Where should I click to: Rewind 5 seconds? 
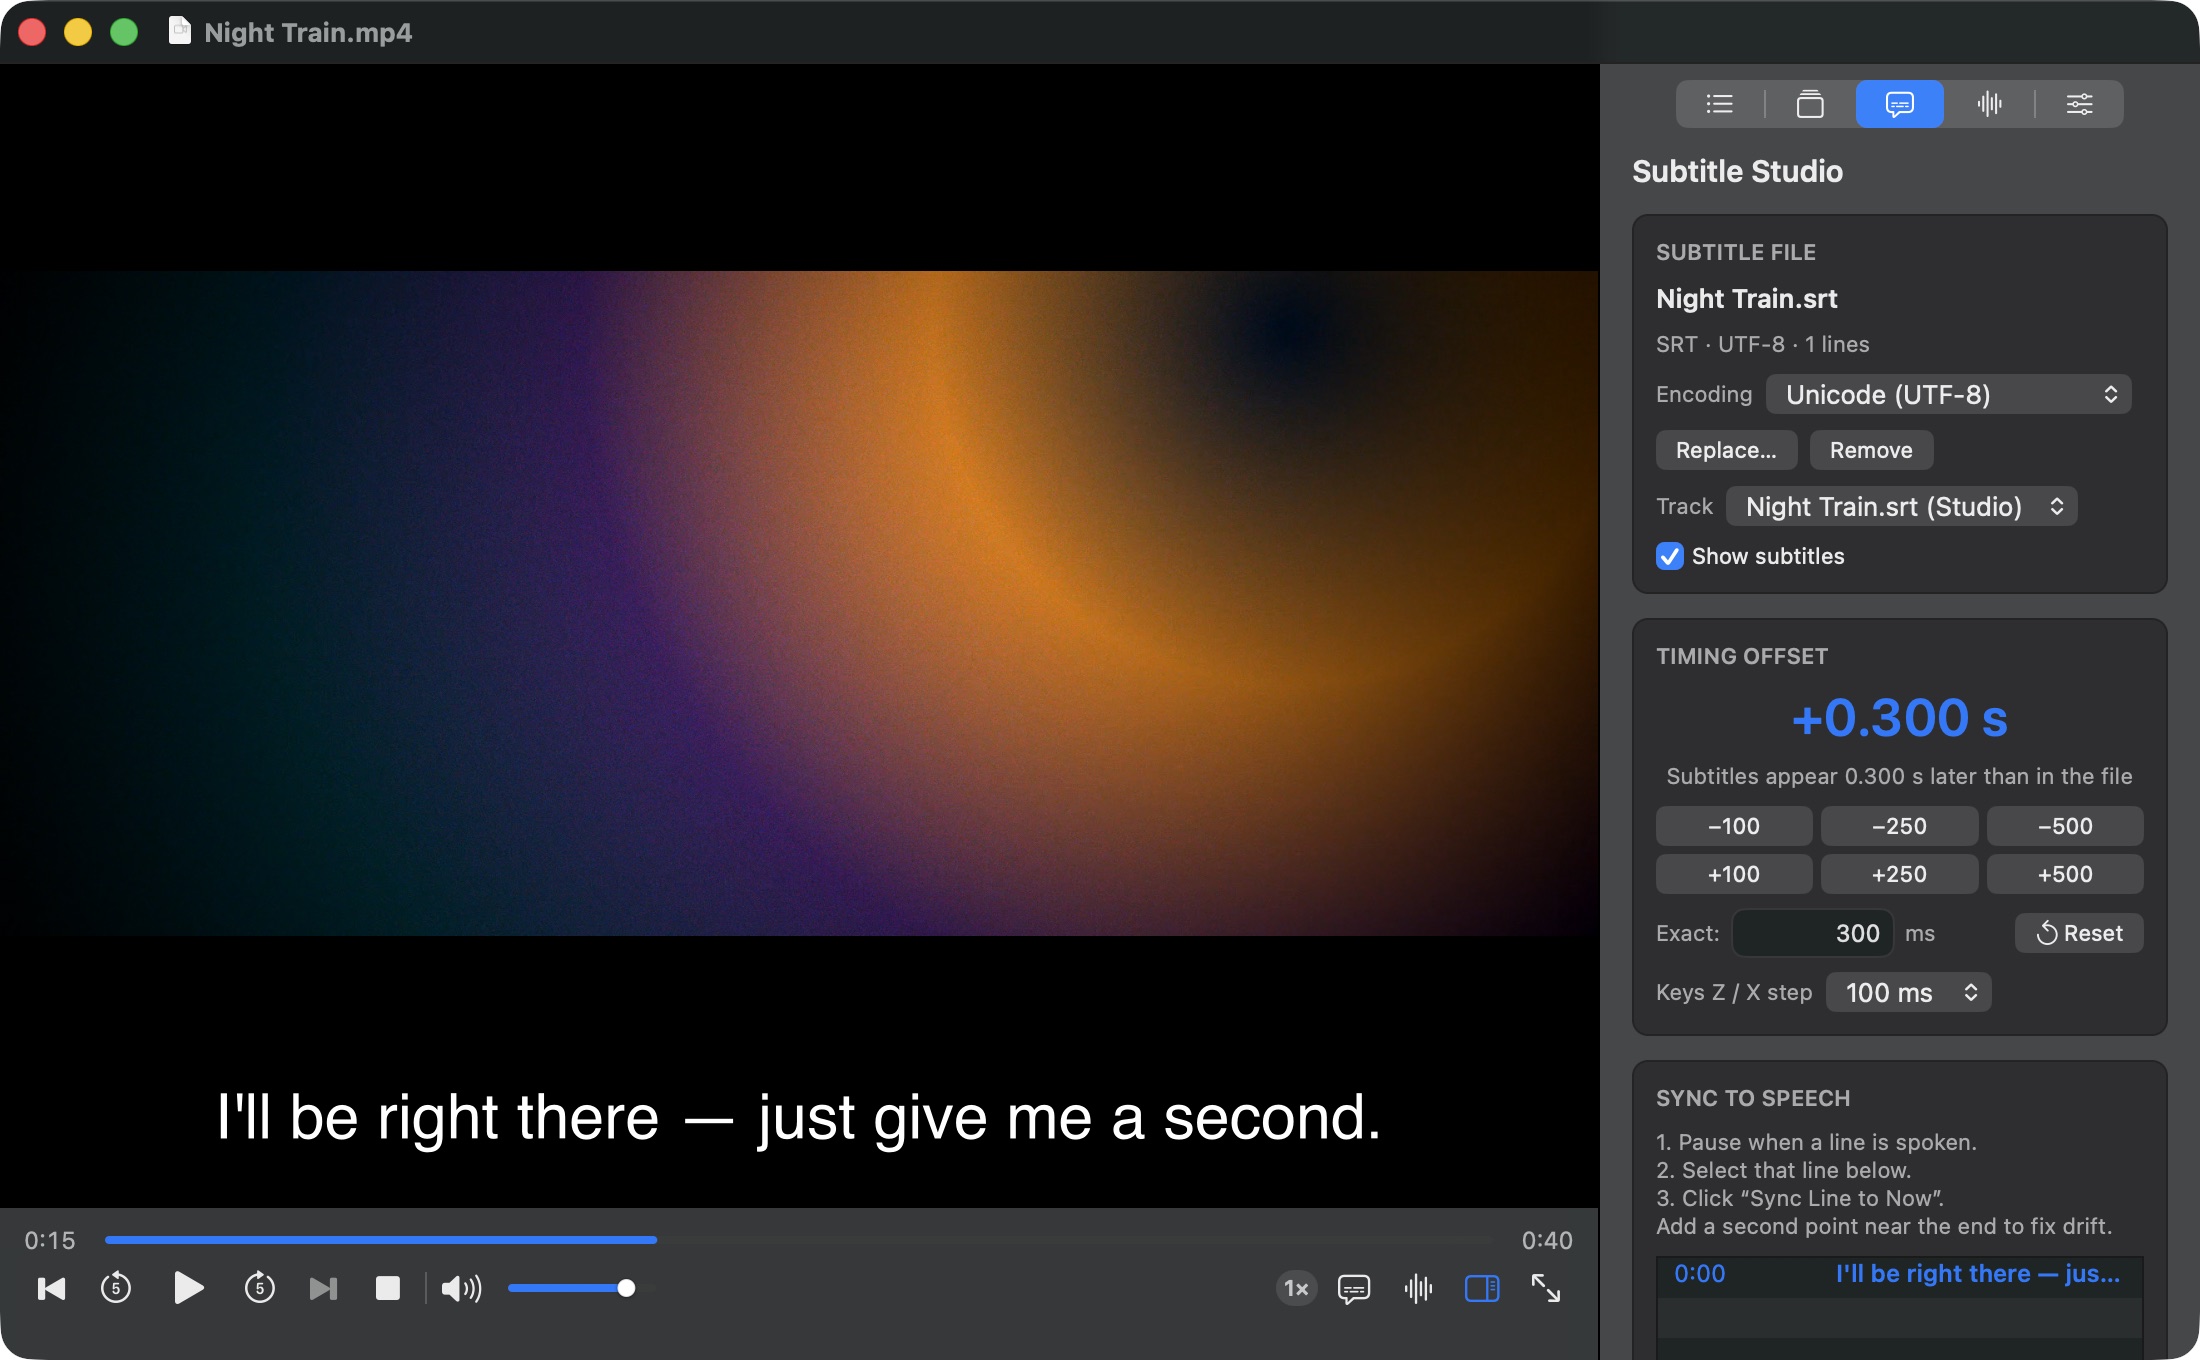[116, 1288]
